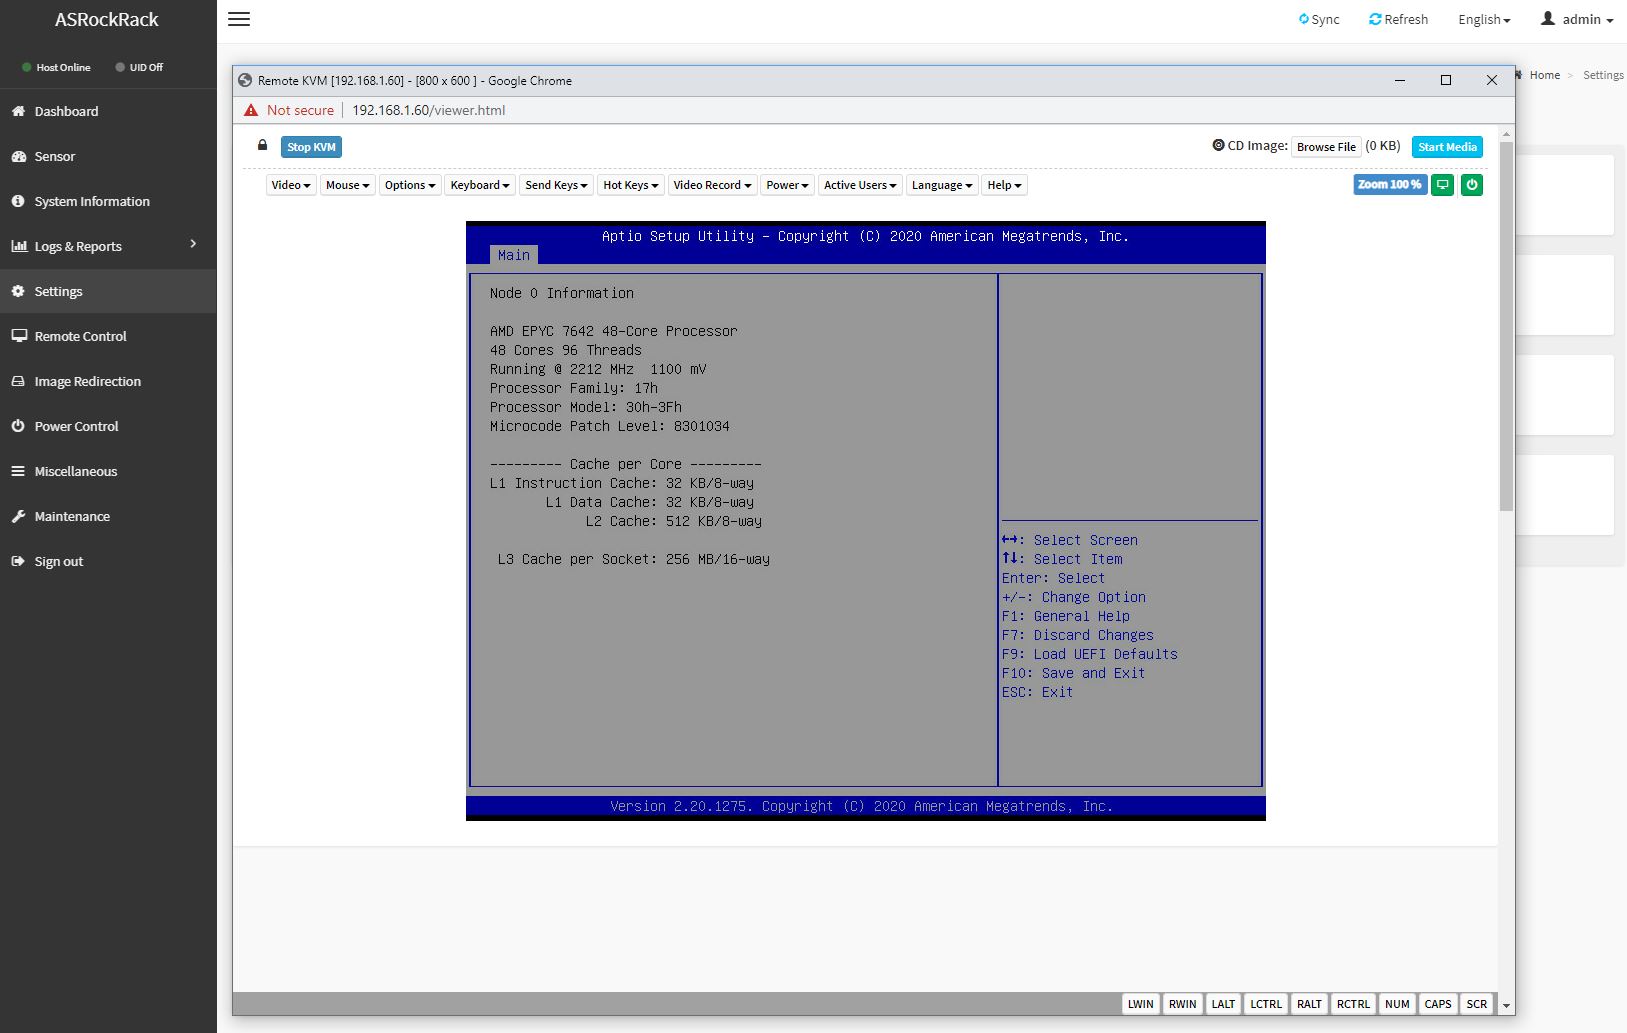Click the Stop KVM button
This screenshot has width=1627, height=1033.
[311, 147]
